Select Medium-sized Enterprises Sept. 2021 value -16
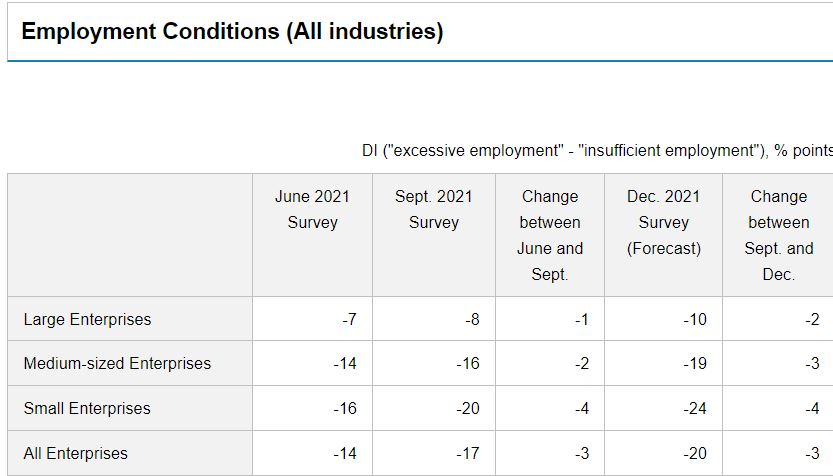833x476 pixels. (x=468, y=364)
